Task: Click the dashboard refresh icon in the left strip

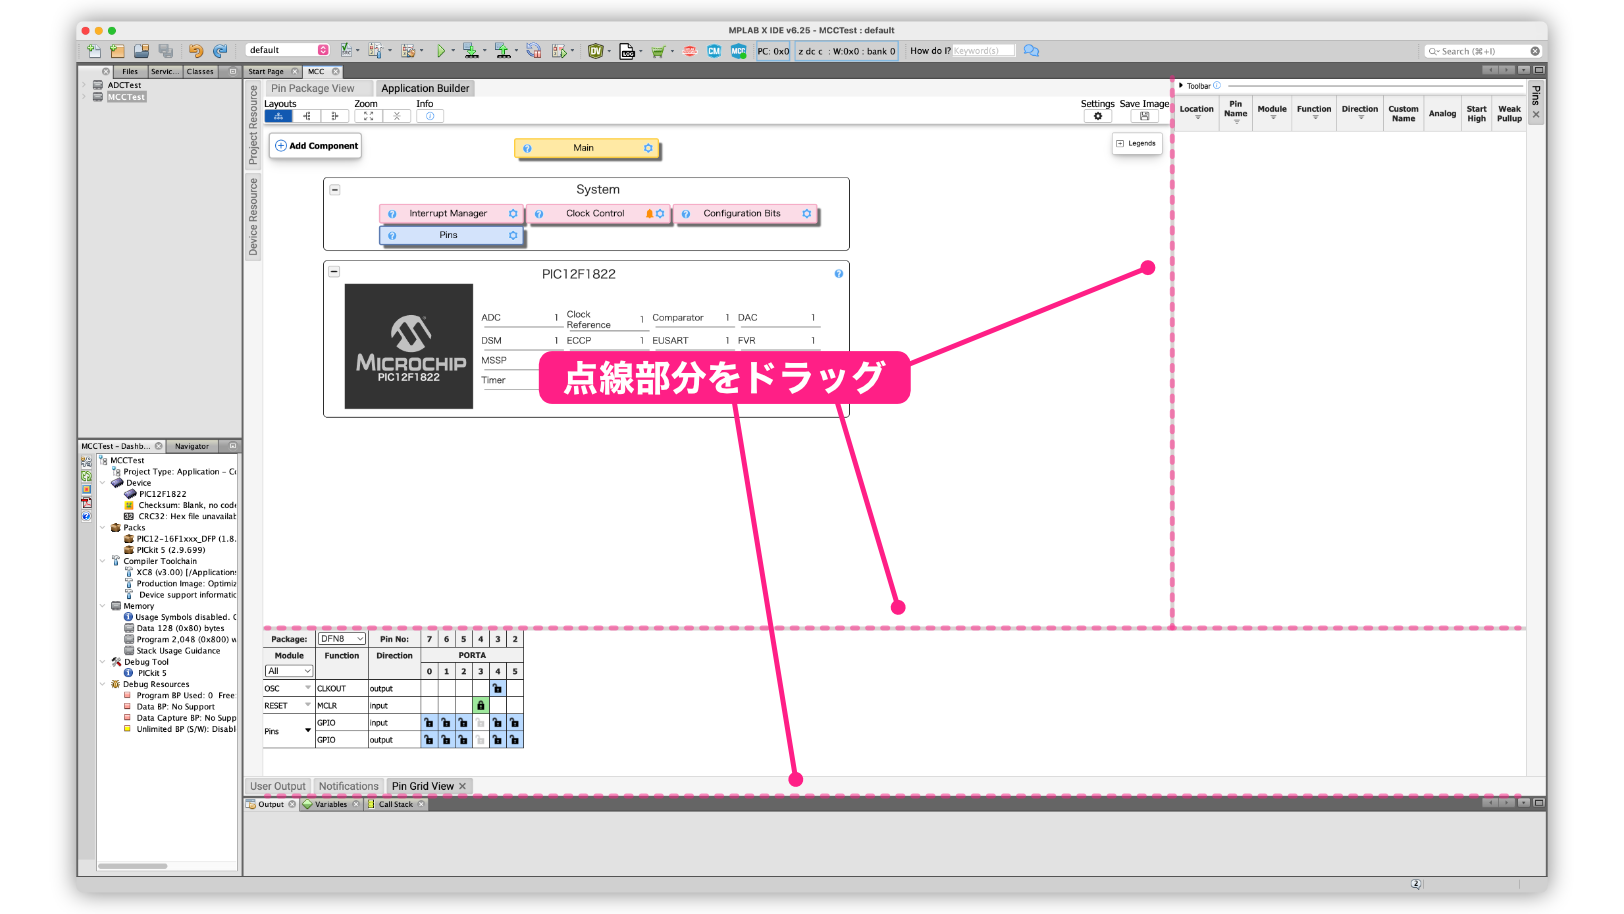Action: [86, 476]
